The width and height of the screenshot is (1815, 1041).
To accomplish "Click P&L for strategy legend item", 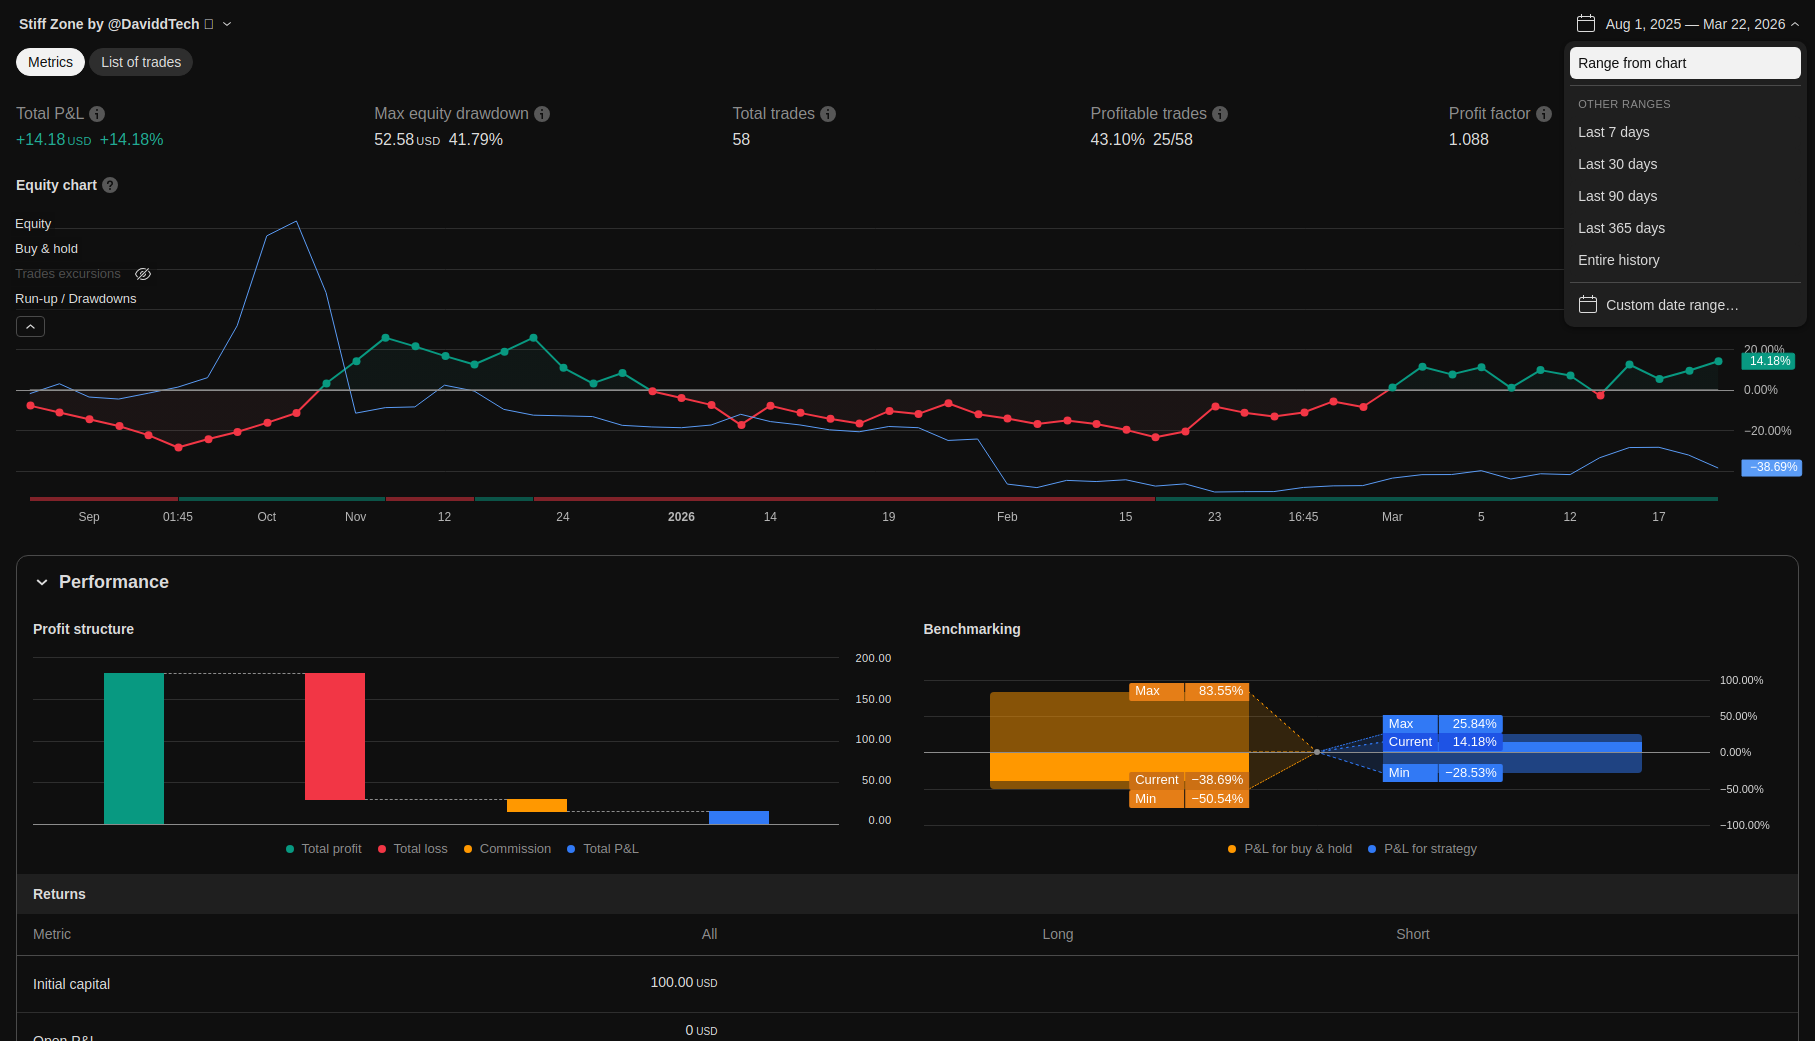I will point(1429,849).
